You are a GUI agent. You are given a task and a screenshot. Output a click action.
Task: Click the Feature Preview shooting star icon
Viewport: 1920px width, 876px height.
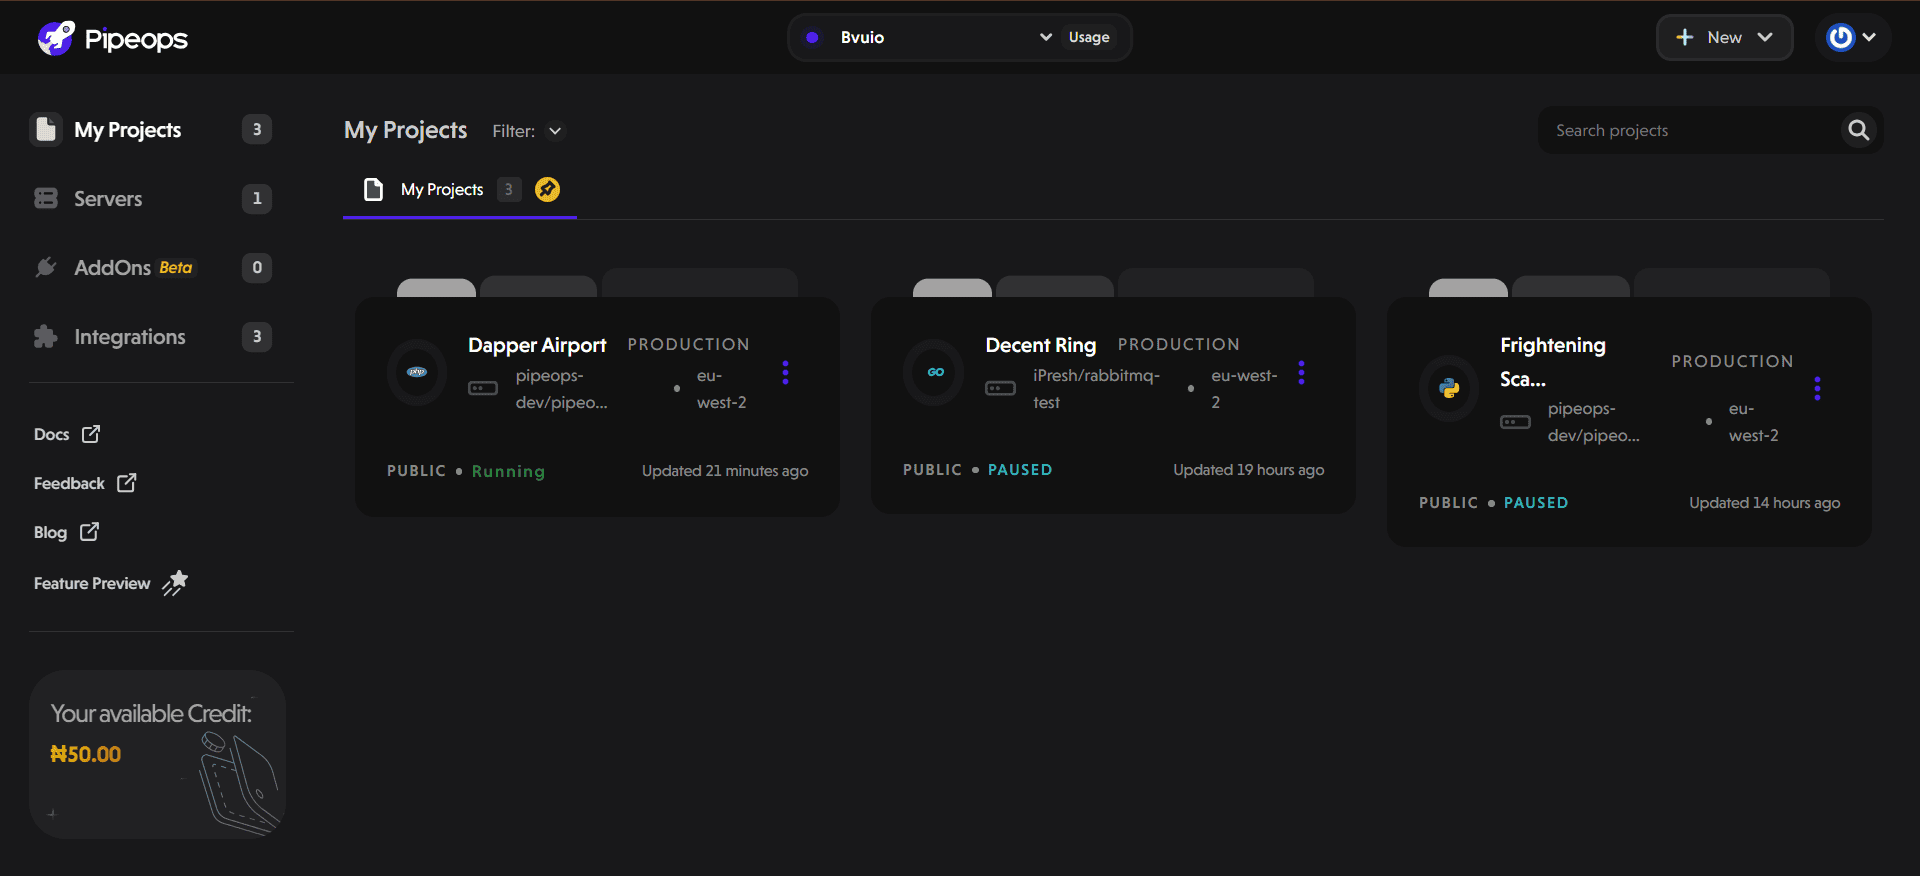coord(175,583)
